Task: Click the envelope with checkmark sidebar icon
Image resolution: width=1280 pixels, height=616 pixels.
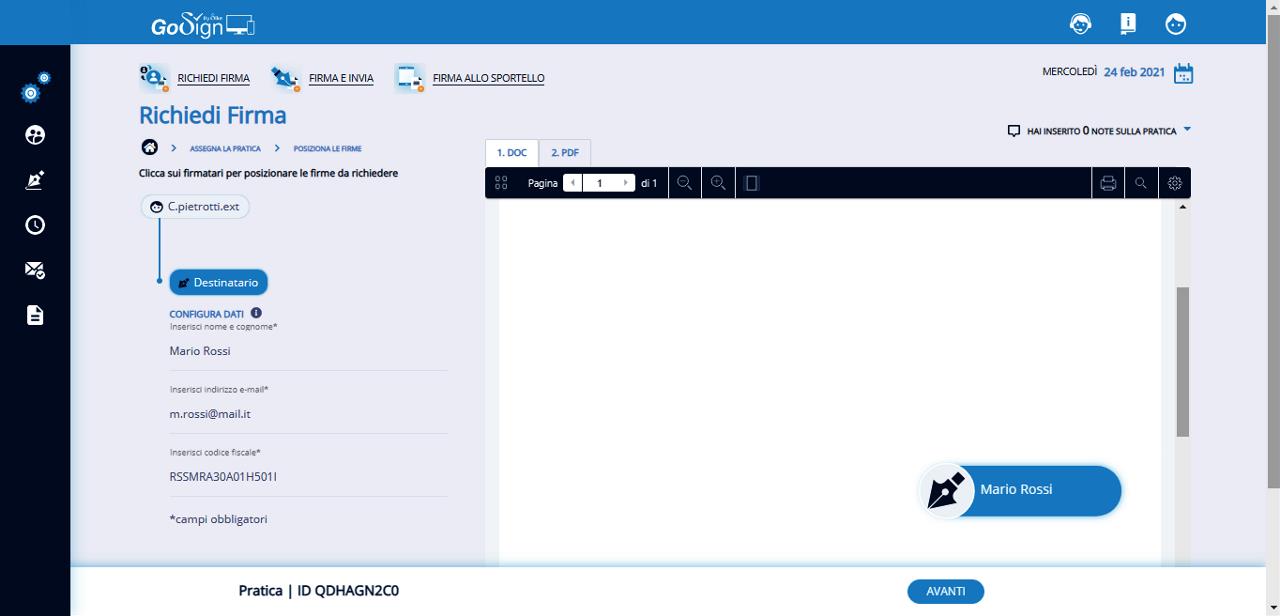Action: pyautogui.click(x=35, y=270)
